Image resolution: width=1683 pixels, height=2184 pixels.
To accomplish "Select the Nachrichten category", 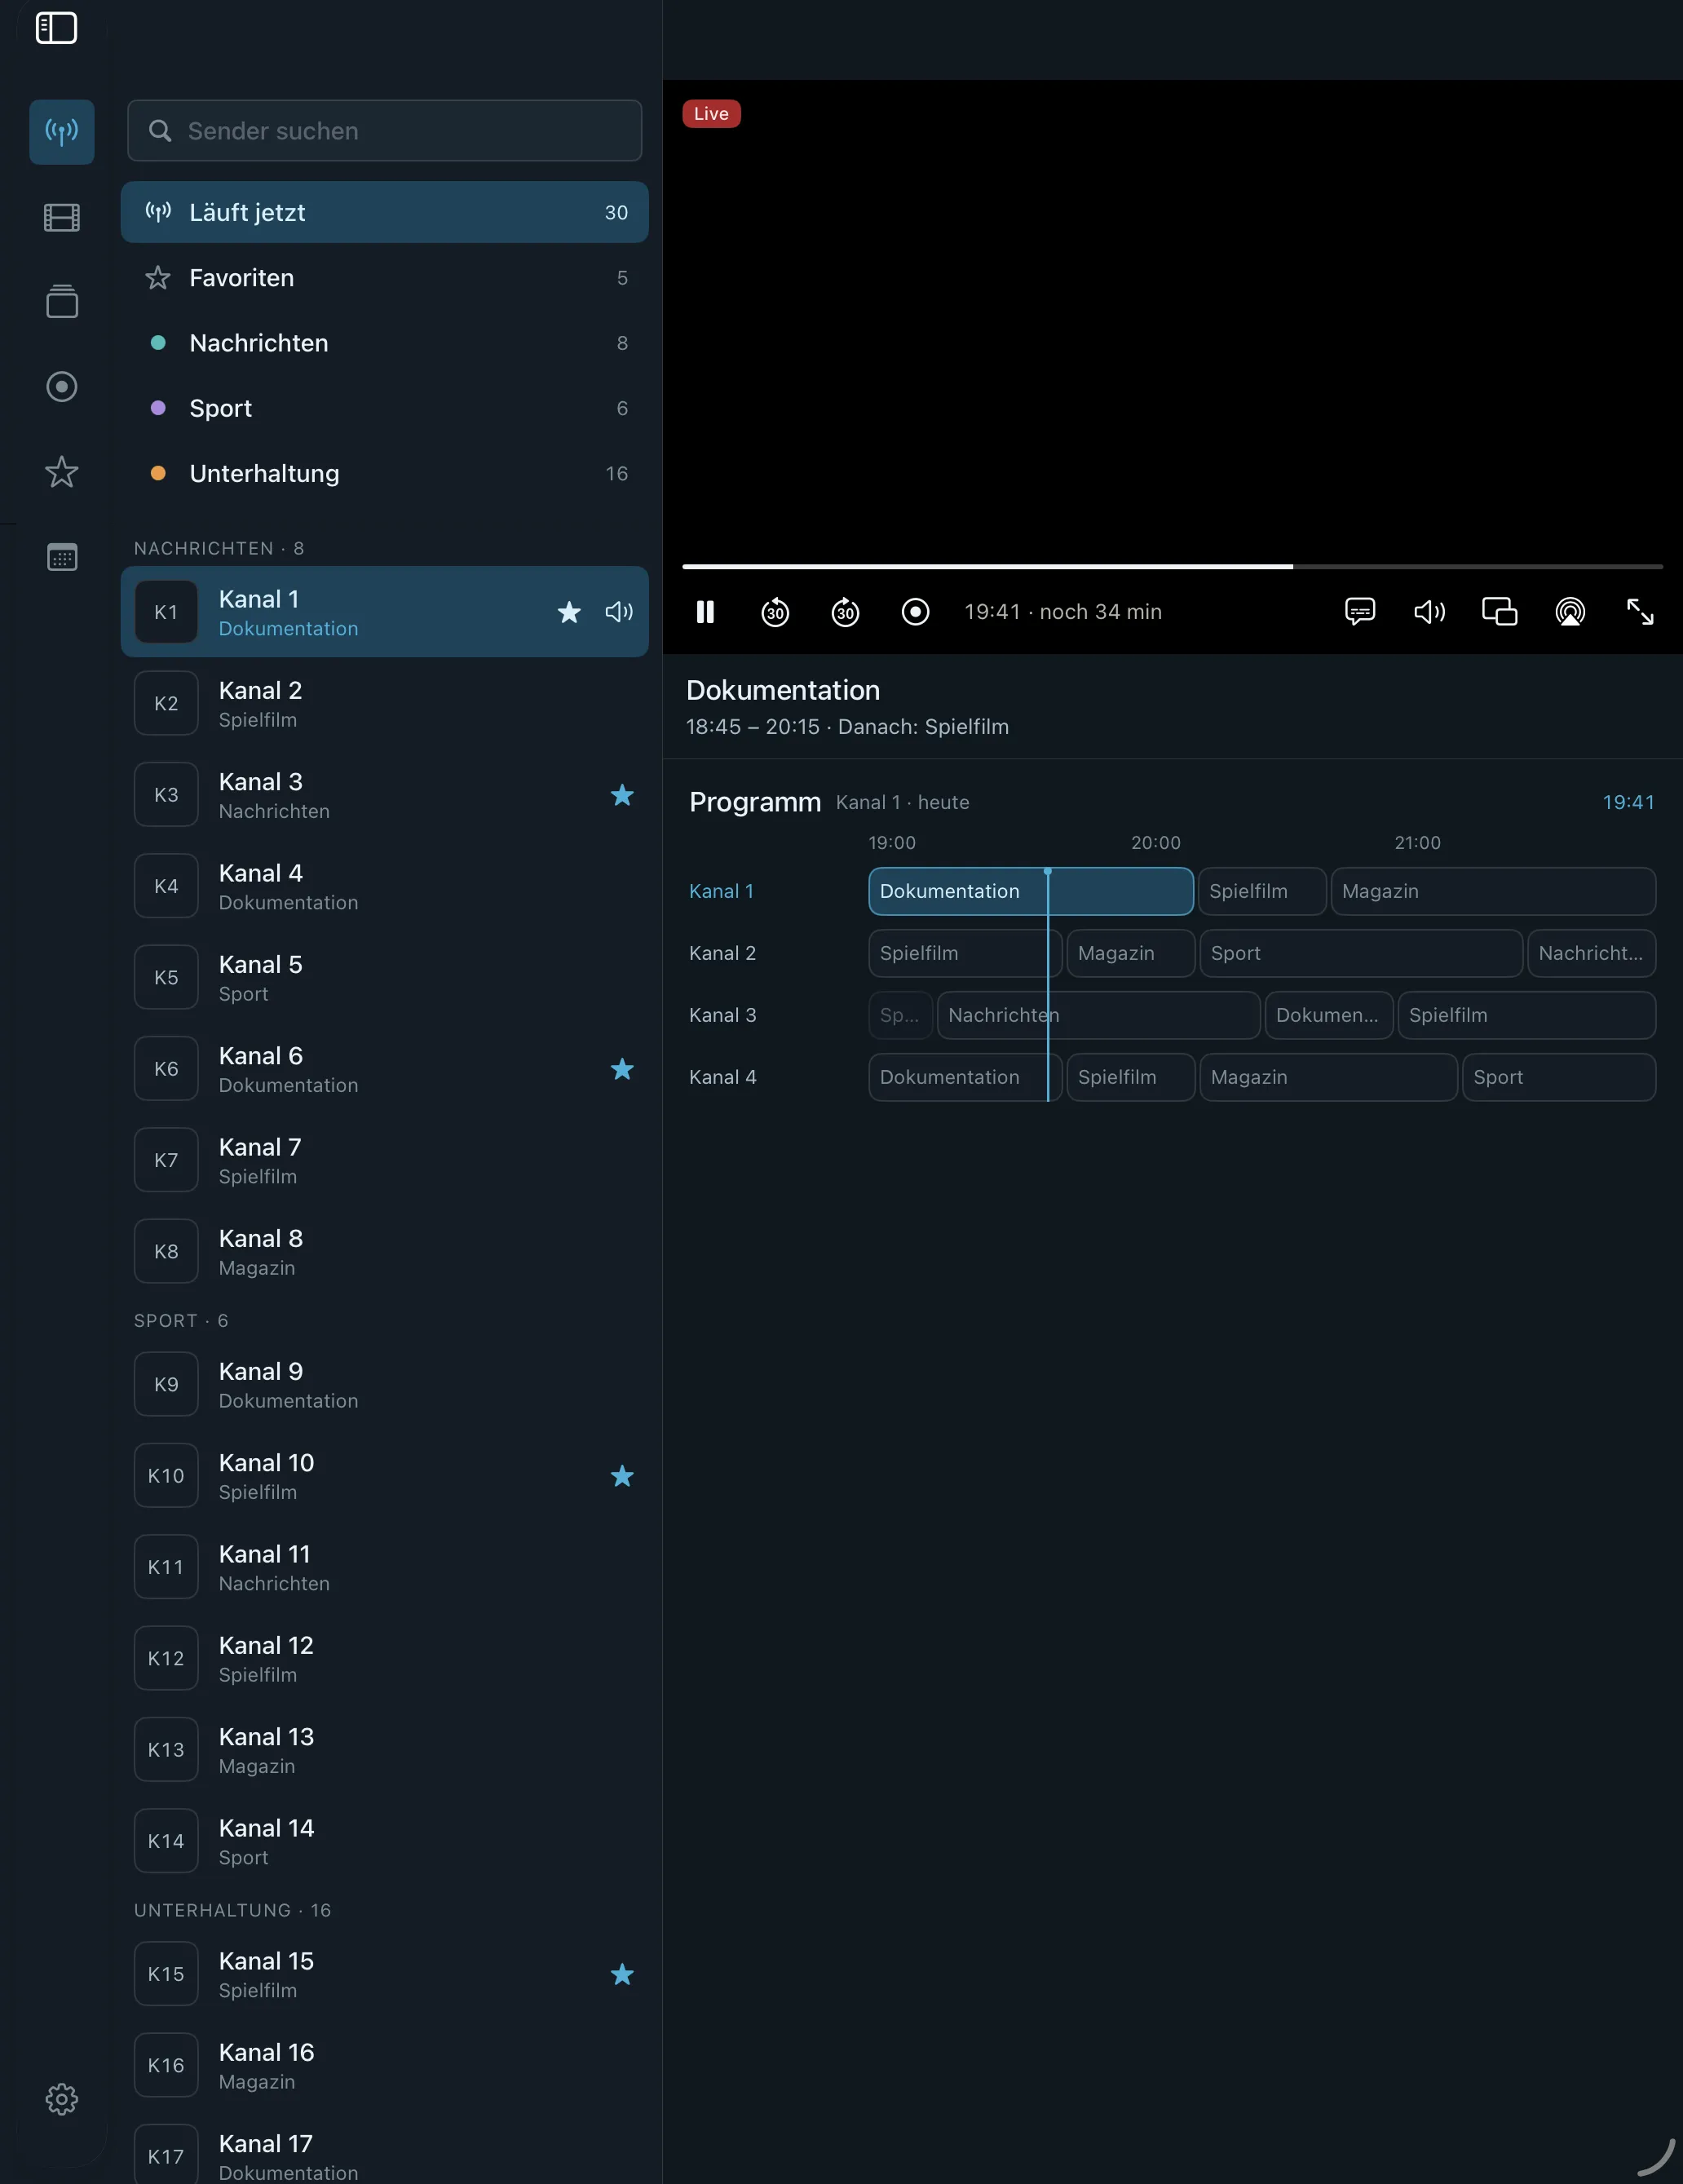I will coord(385,343).
